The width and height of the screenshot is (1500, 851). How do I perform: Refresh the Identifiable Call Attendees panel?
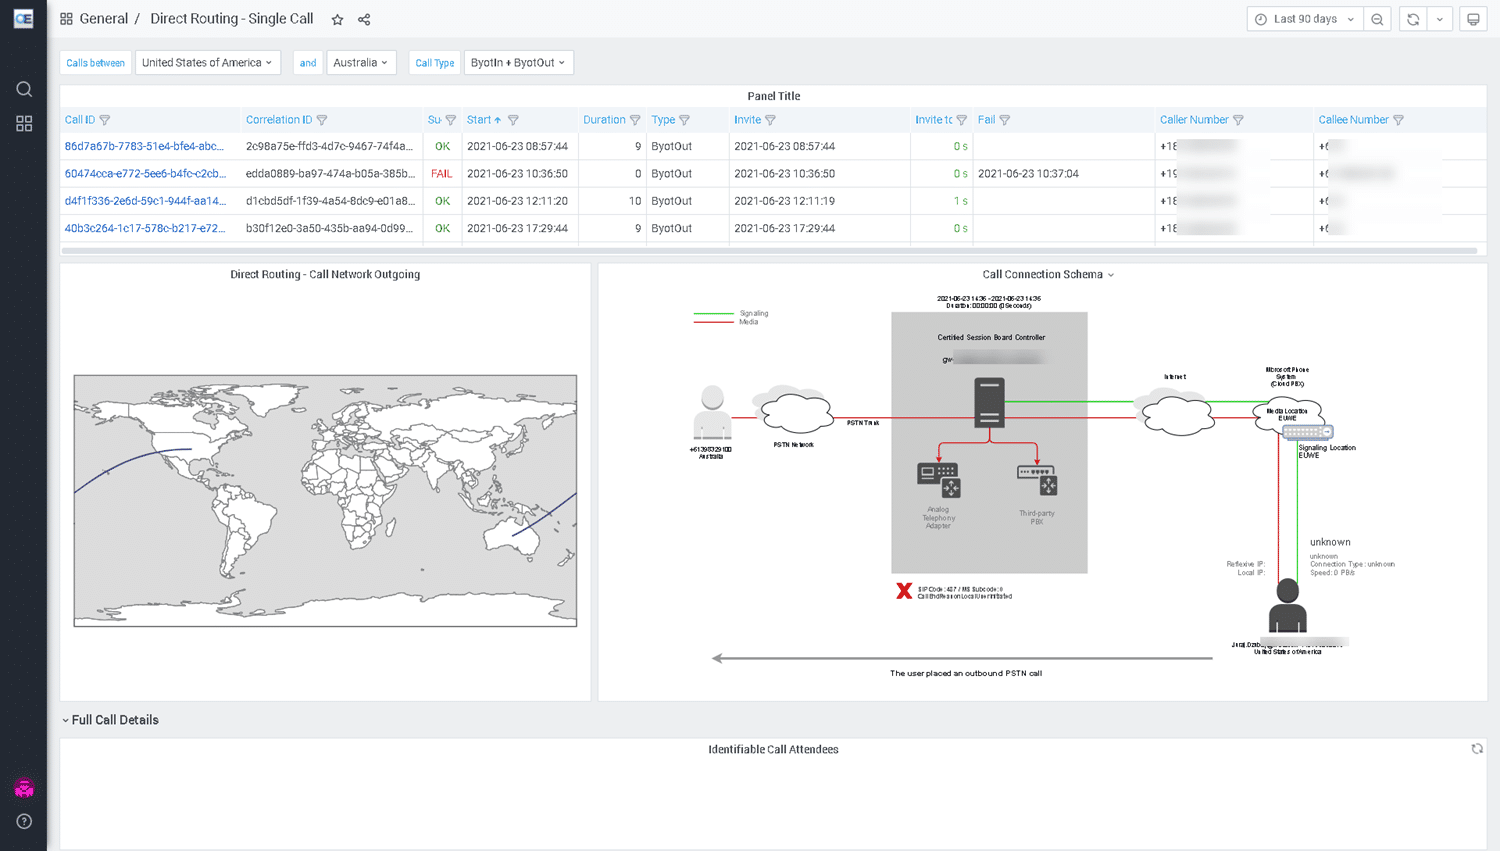click(x=1477, y=749)
